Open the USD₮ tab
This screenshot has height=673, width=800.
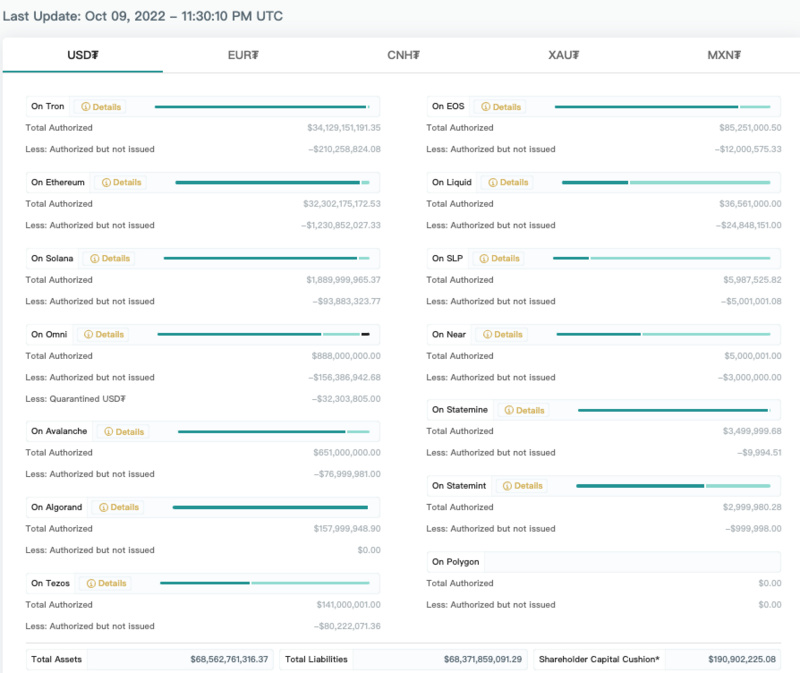tap(82, 55)
